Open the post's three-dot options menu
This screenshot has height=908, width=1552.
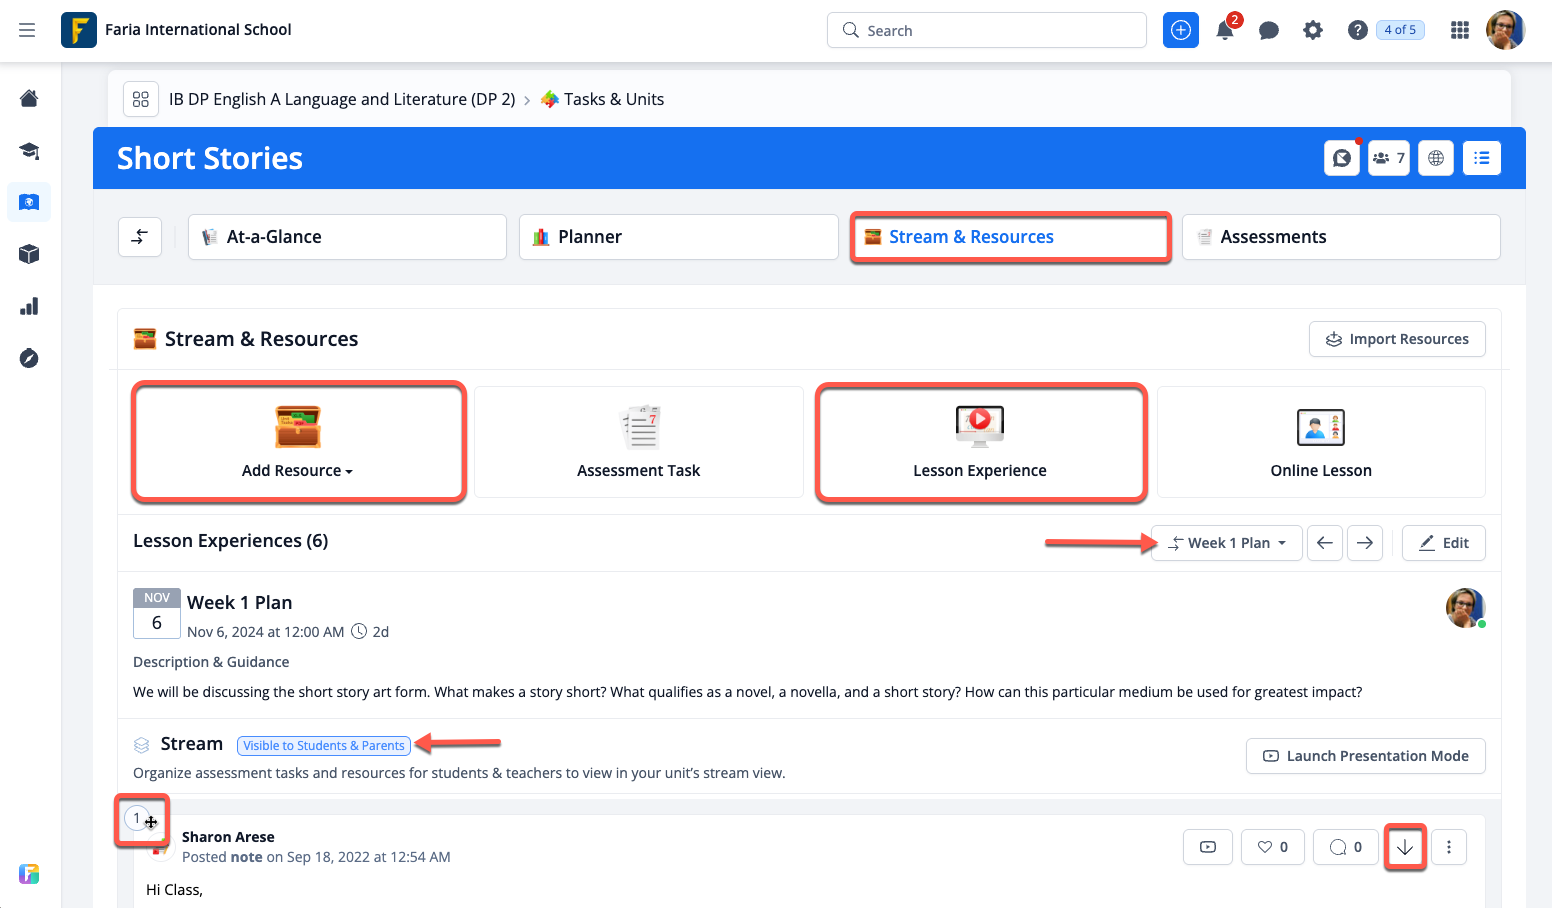point(1448,847)
